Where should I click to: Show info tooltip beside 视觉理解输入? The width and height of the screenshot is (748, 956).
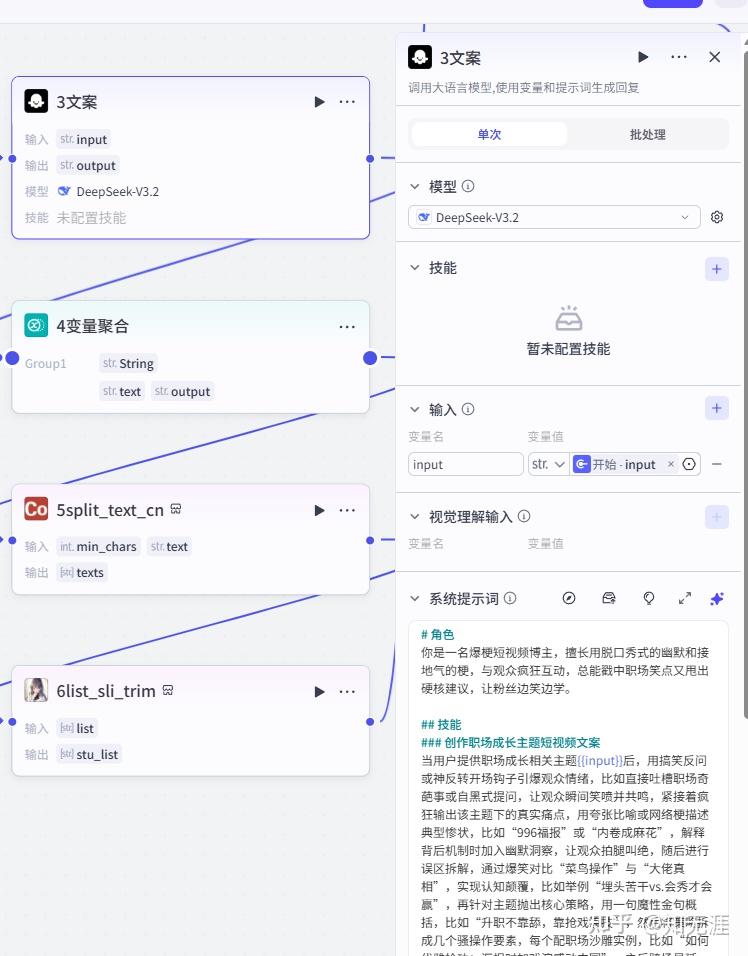pyautogui.click(x=524, y=516)
